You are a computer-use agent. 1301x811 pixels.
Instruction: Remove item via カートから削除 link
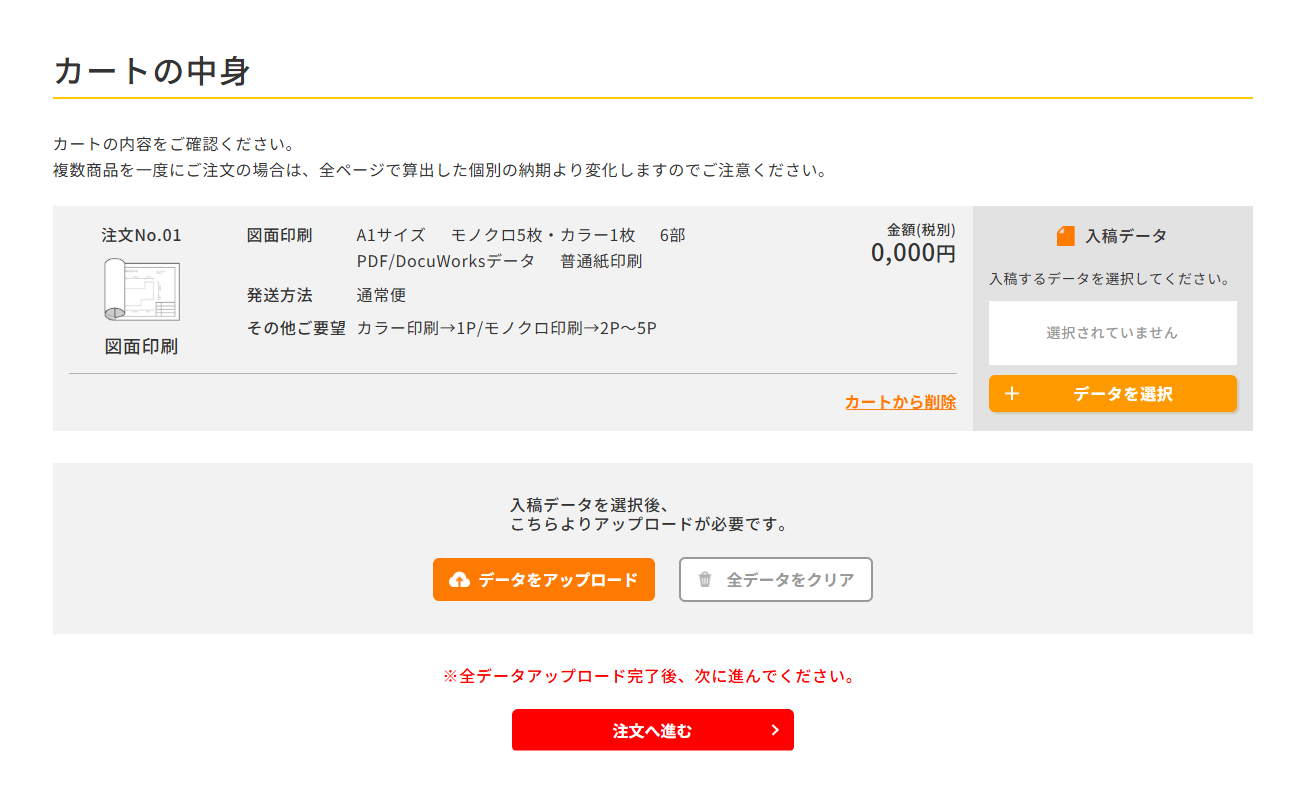[900, 402]
